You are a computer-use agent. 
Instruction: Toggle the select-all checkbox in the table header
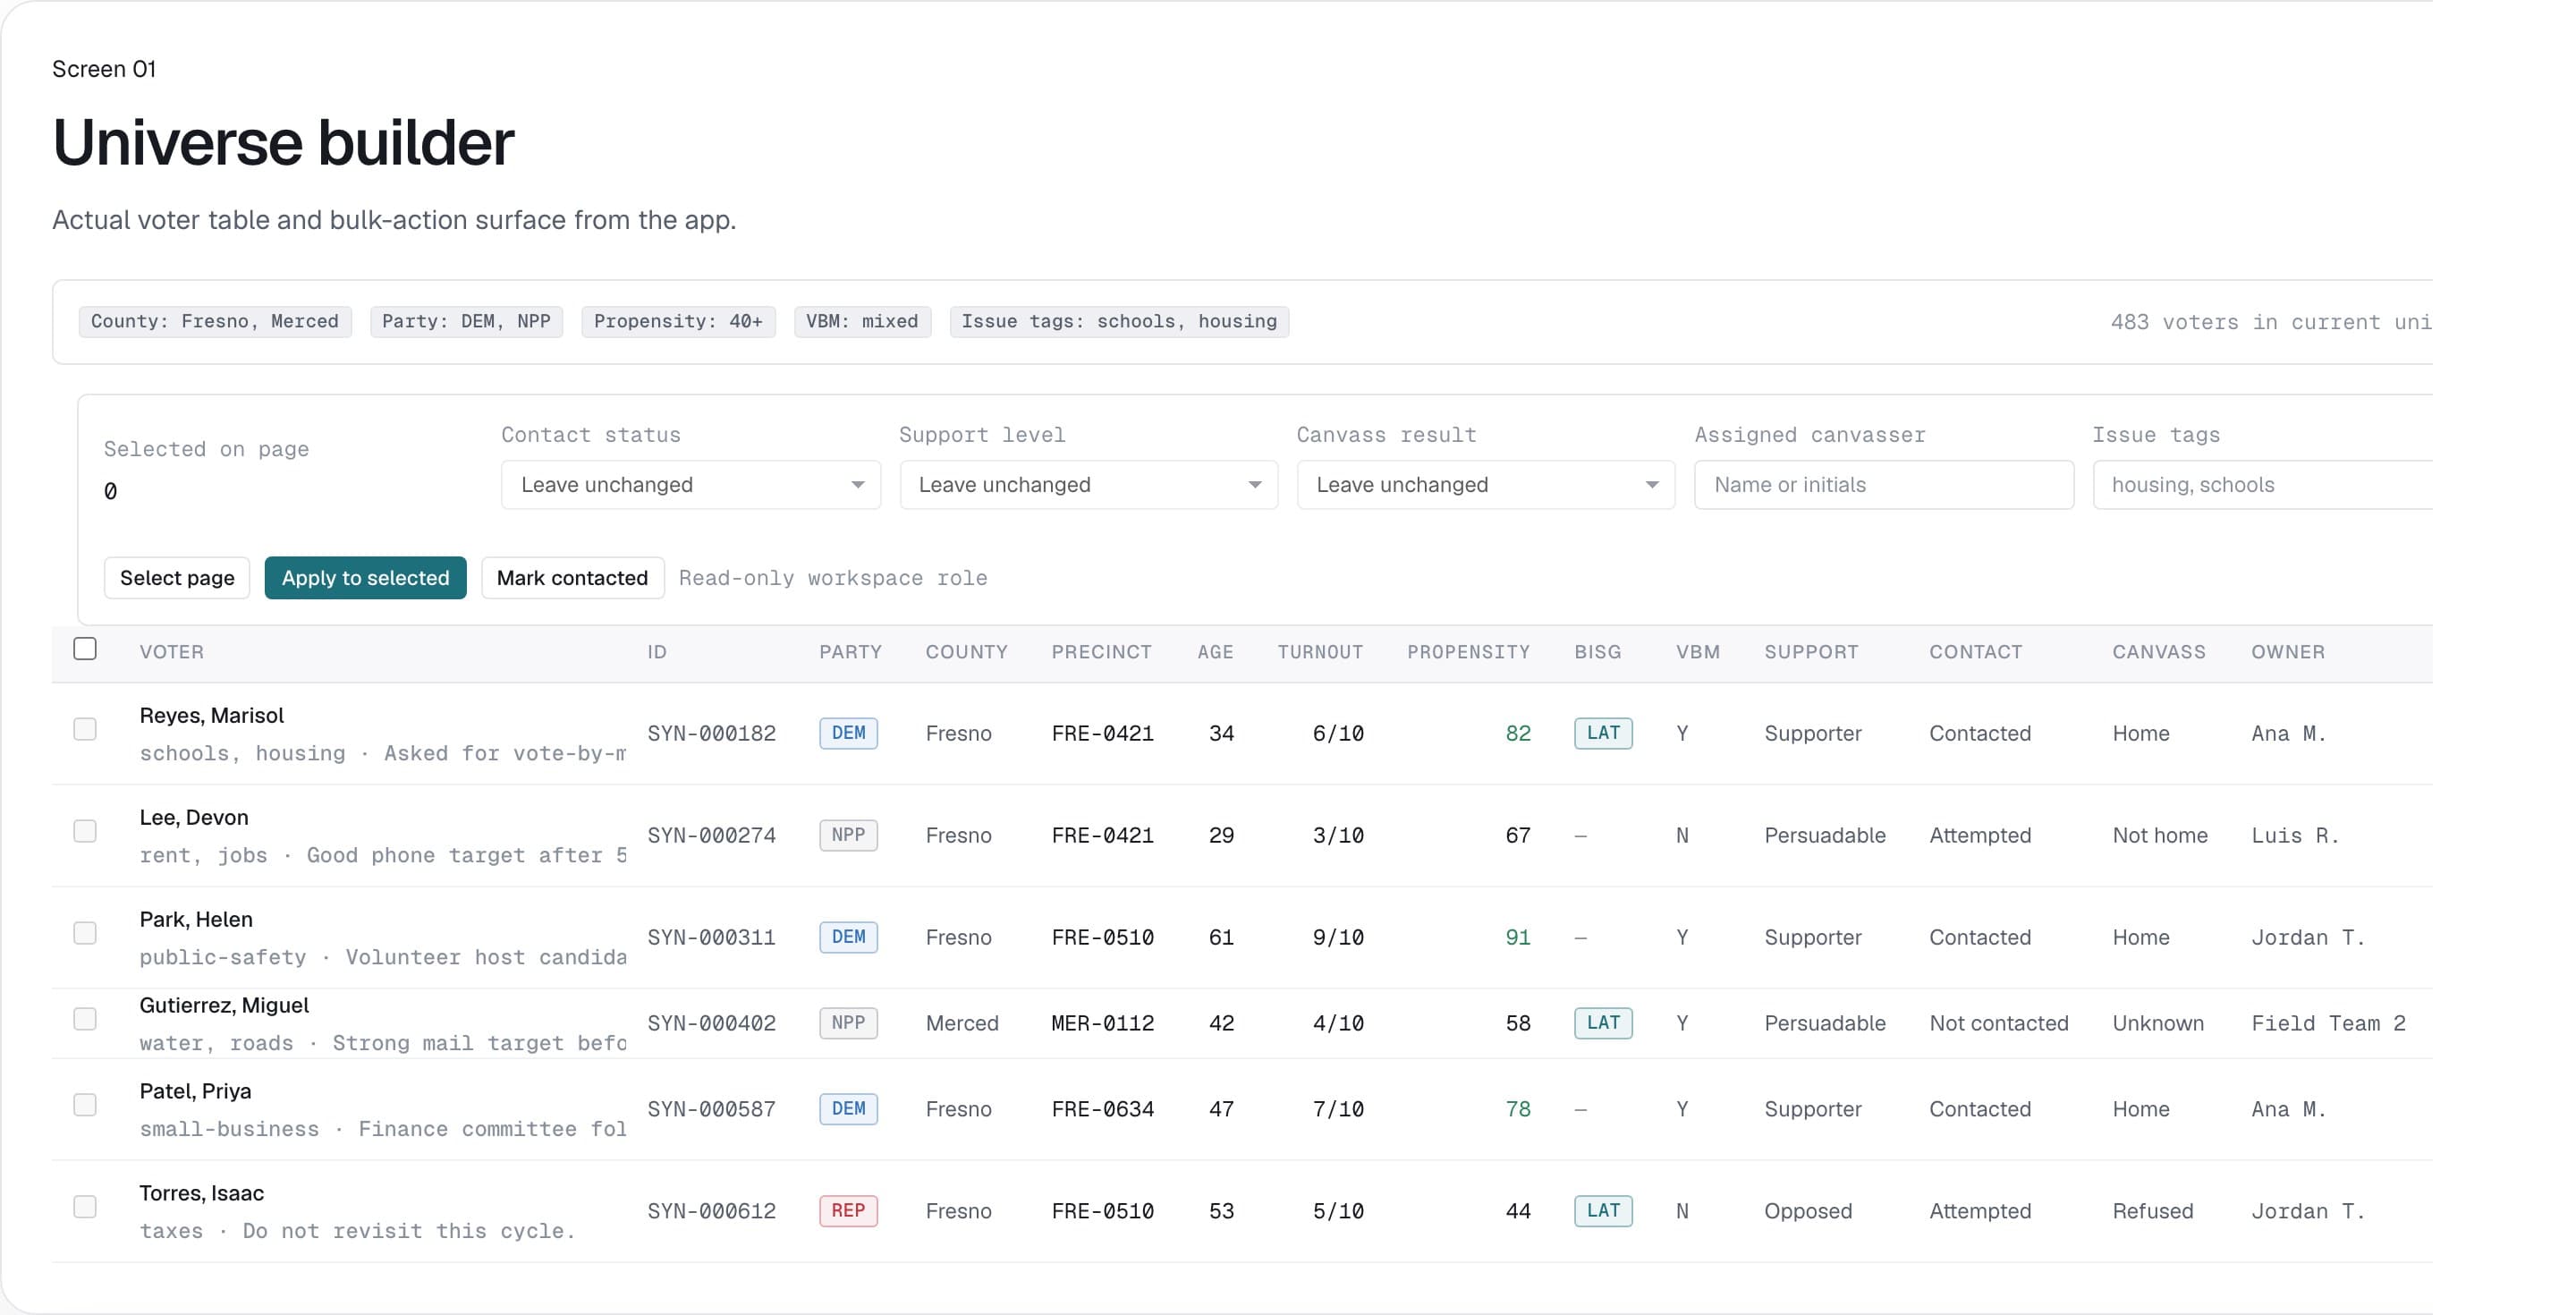point(85,649)
